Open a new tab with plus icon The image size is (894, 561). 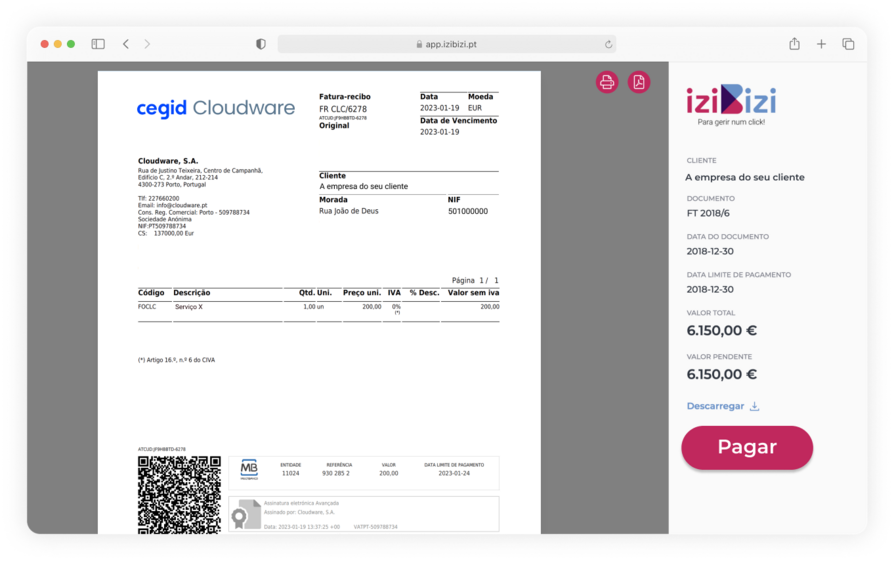[821, 44]
